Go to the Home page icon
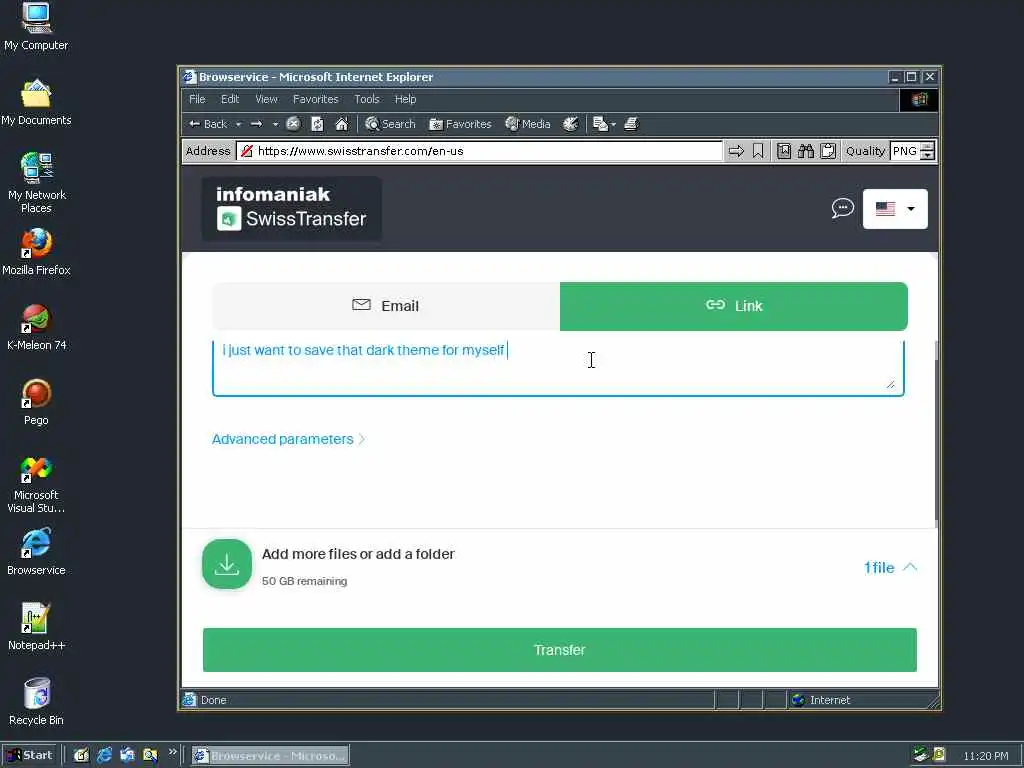 342,124
